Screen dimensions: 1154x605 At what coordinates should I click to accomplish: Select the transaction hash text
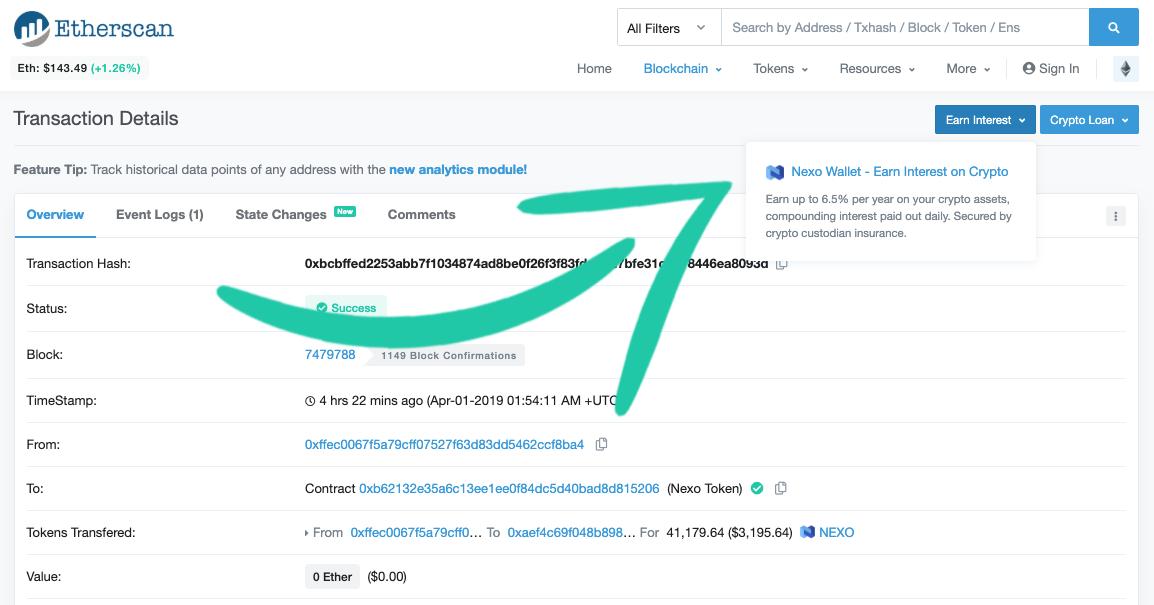[x=536, y=263]
